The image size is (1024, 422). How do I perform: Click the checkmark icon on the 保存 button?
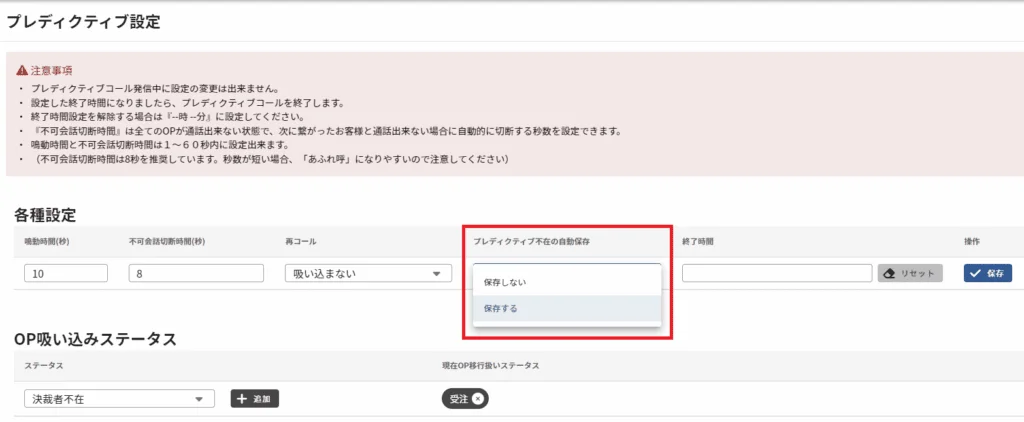(x=975, y=273)
